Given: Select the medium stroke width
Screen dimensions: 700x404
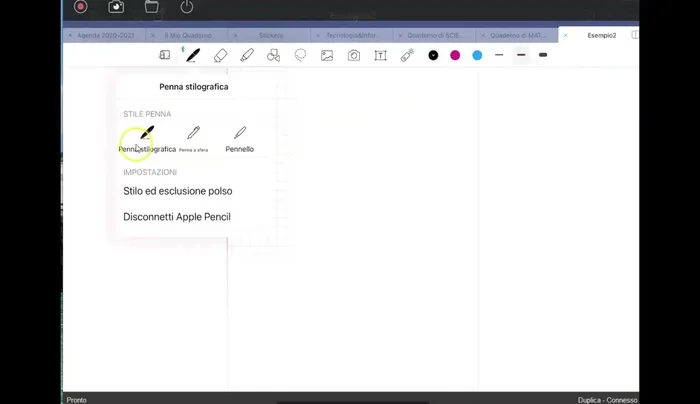Looking at the screenshot, I should click(x=521, y=55).
